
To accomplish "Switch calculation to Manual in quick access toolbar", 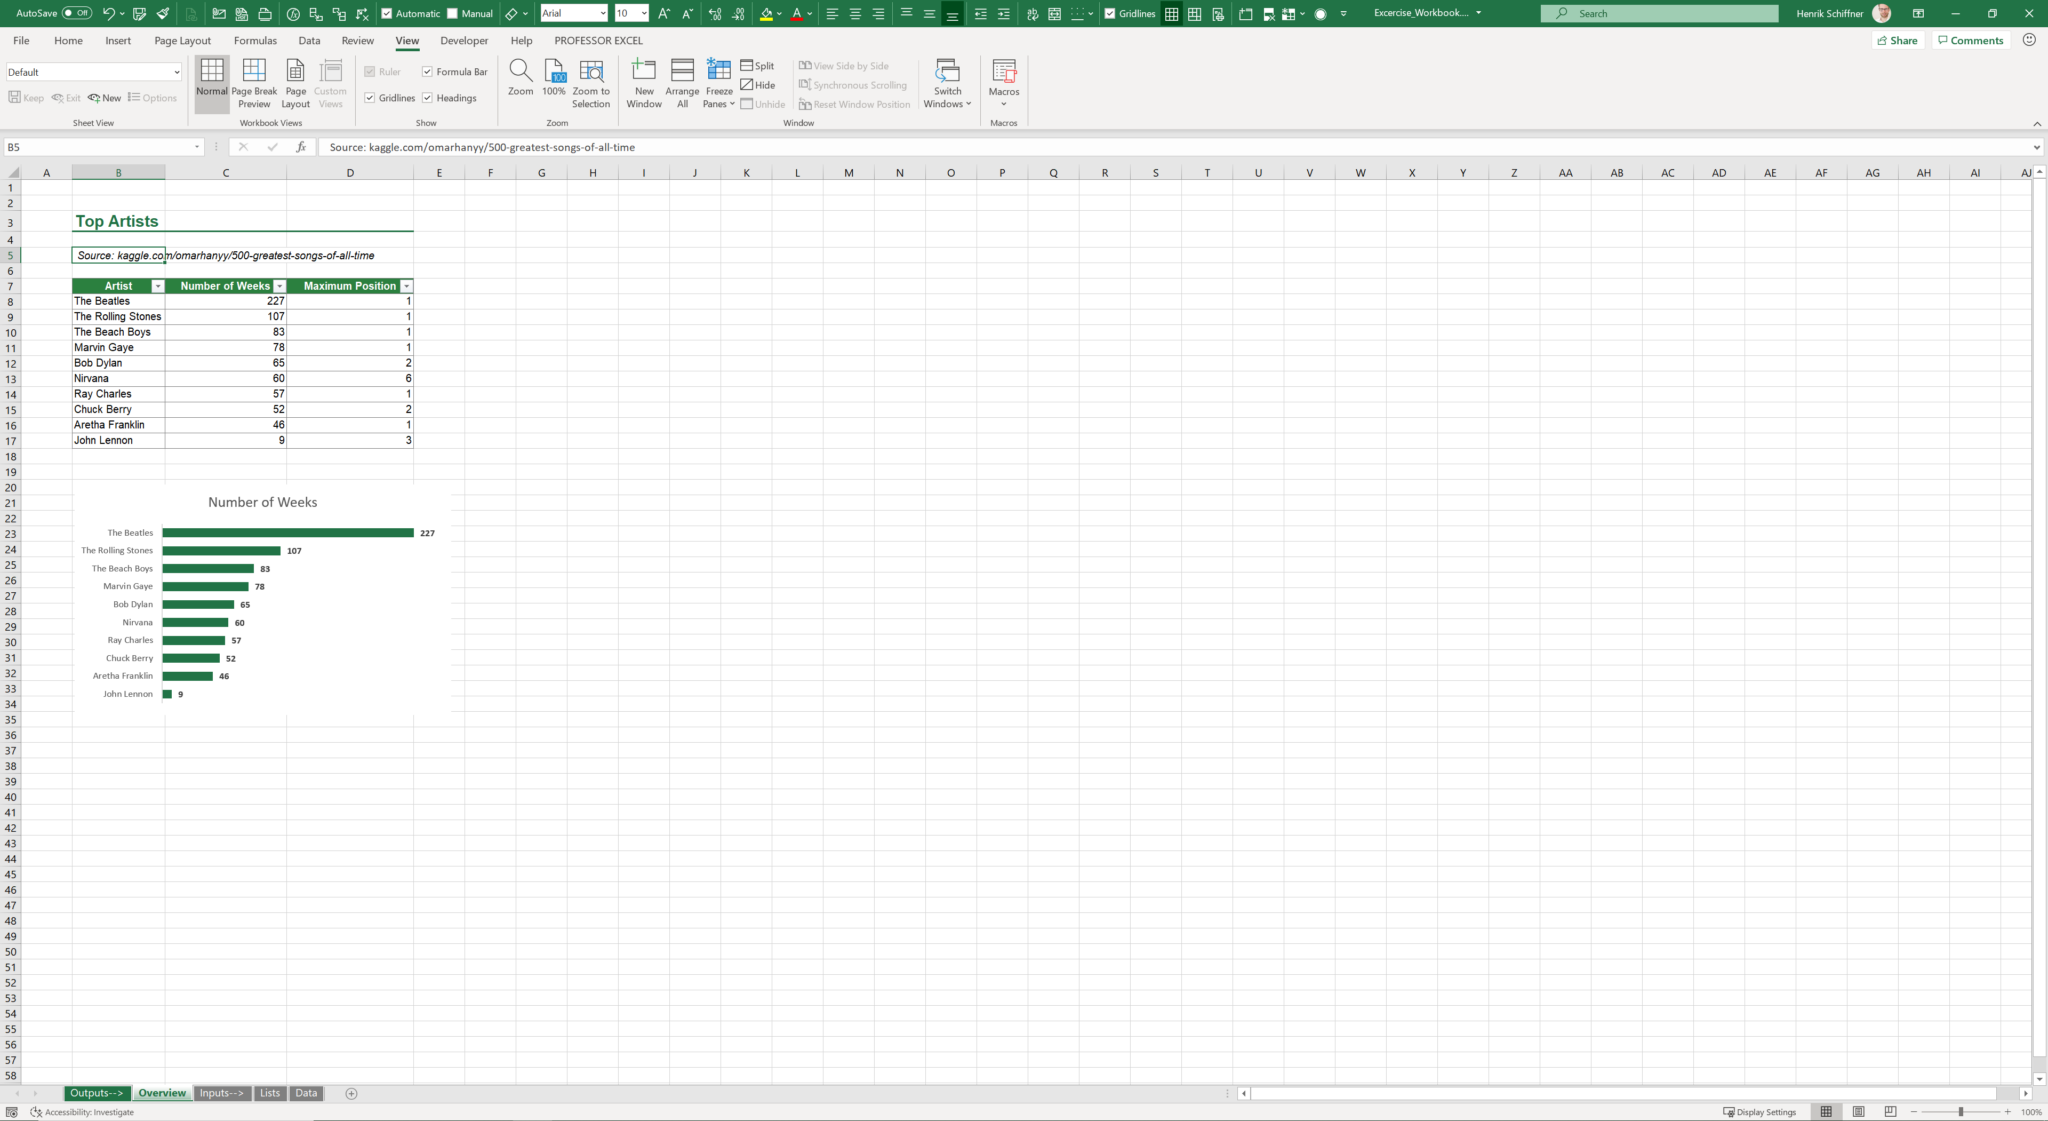I will pyautogui.click(x=452, y=13).
